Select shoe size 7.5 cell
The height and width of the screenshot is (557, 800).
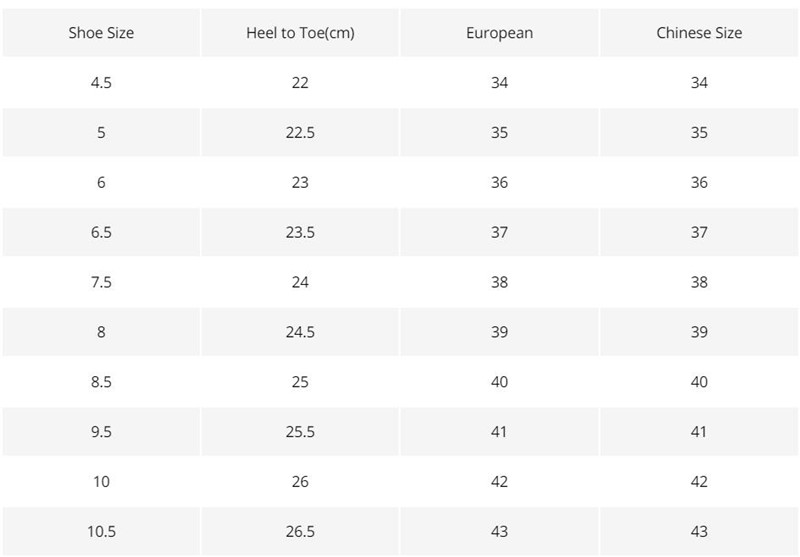101,282
